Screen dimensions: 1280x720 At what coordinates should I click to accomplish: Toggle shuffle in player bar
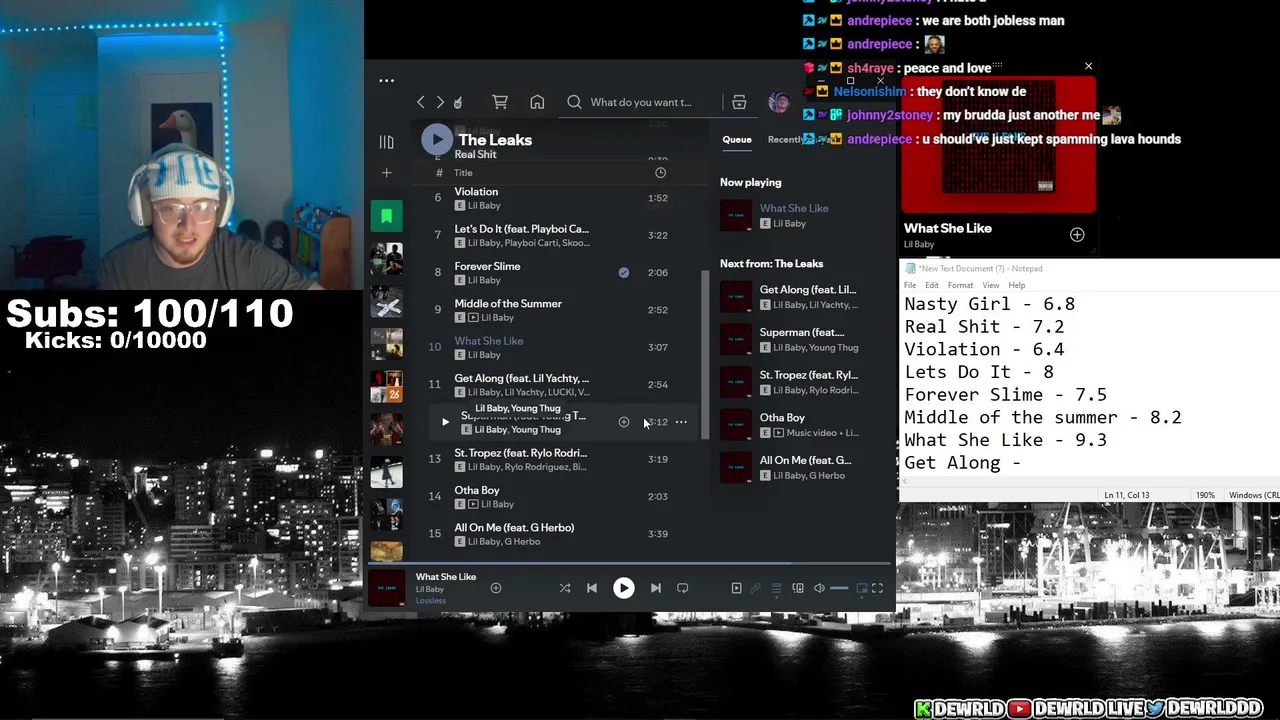click(x=565, y=588)
